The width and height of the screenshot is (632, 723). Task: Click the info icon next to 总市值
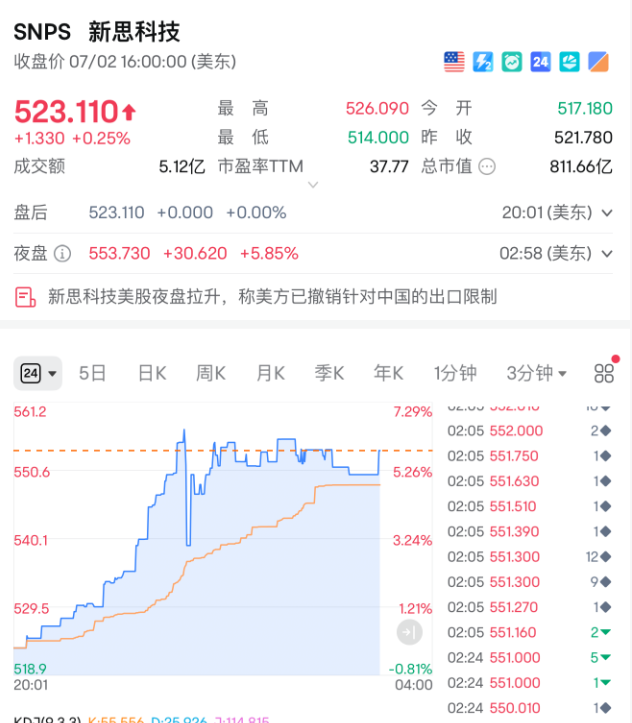point(487,167)
